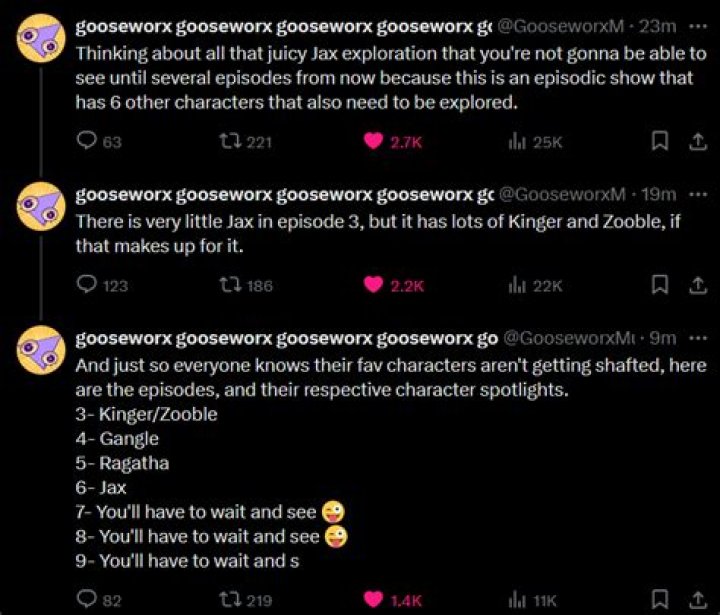
Task: Share the Jax exploration tweet
Action: (x=692, y=142)
